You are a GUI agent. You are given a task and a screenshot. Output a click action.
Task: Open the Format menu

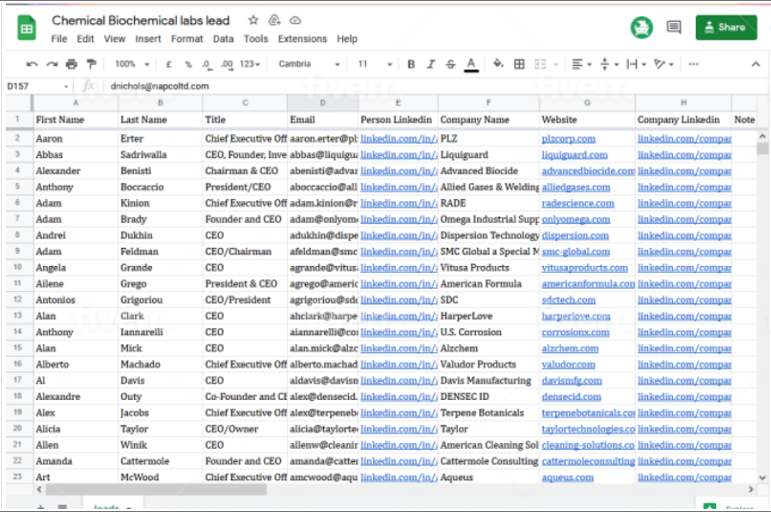click(x=187, y=39)
